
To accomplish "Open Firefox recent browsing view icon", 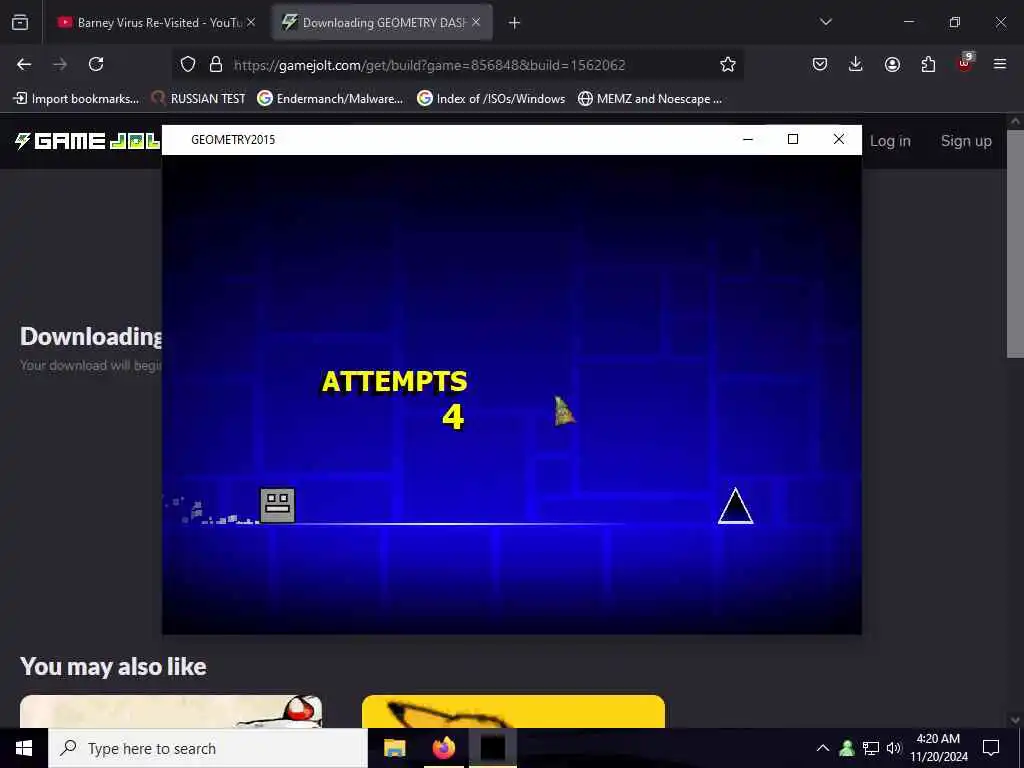I will pos(20,22).
